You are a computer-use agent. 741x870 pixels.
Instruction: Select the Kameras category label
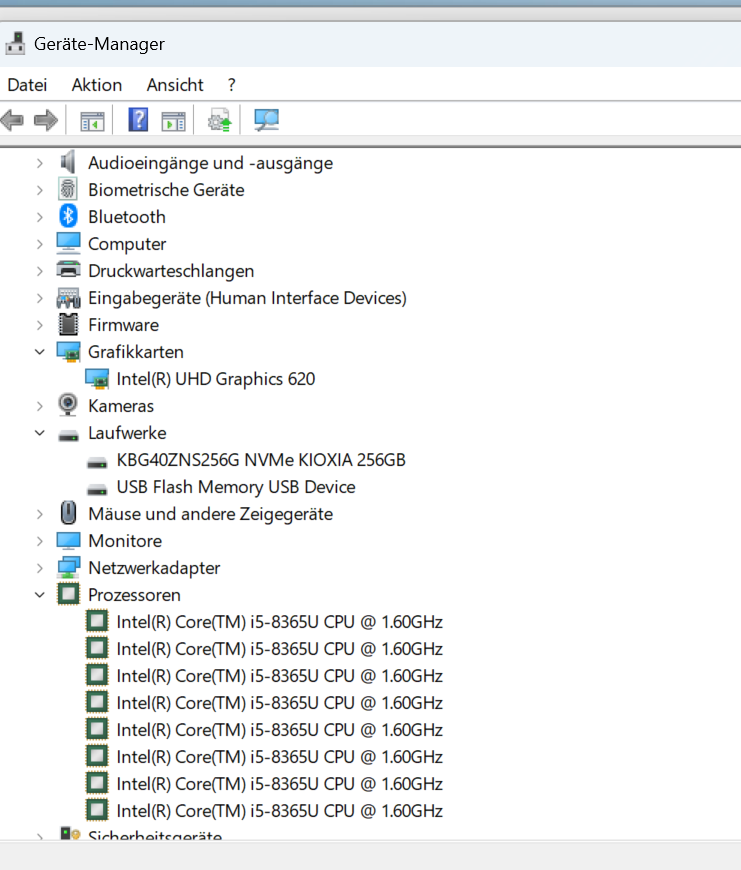coord(121,406)
